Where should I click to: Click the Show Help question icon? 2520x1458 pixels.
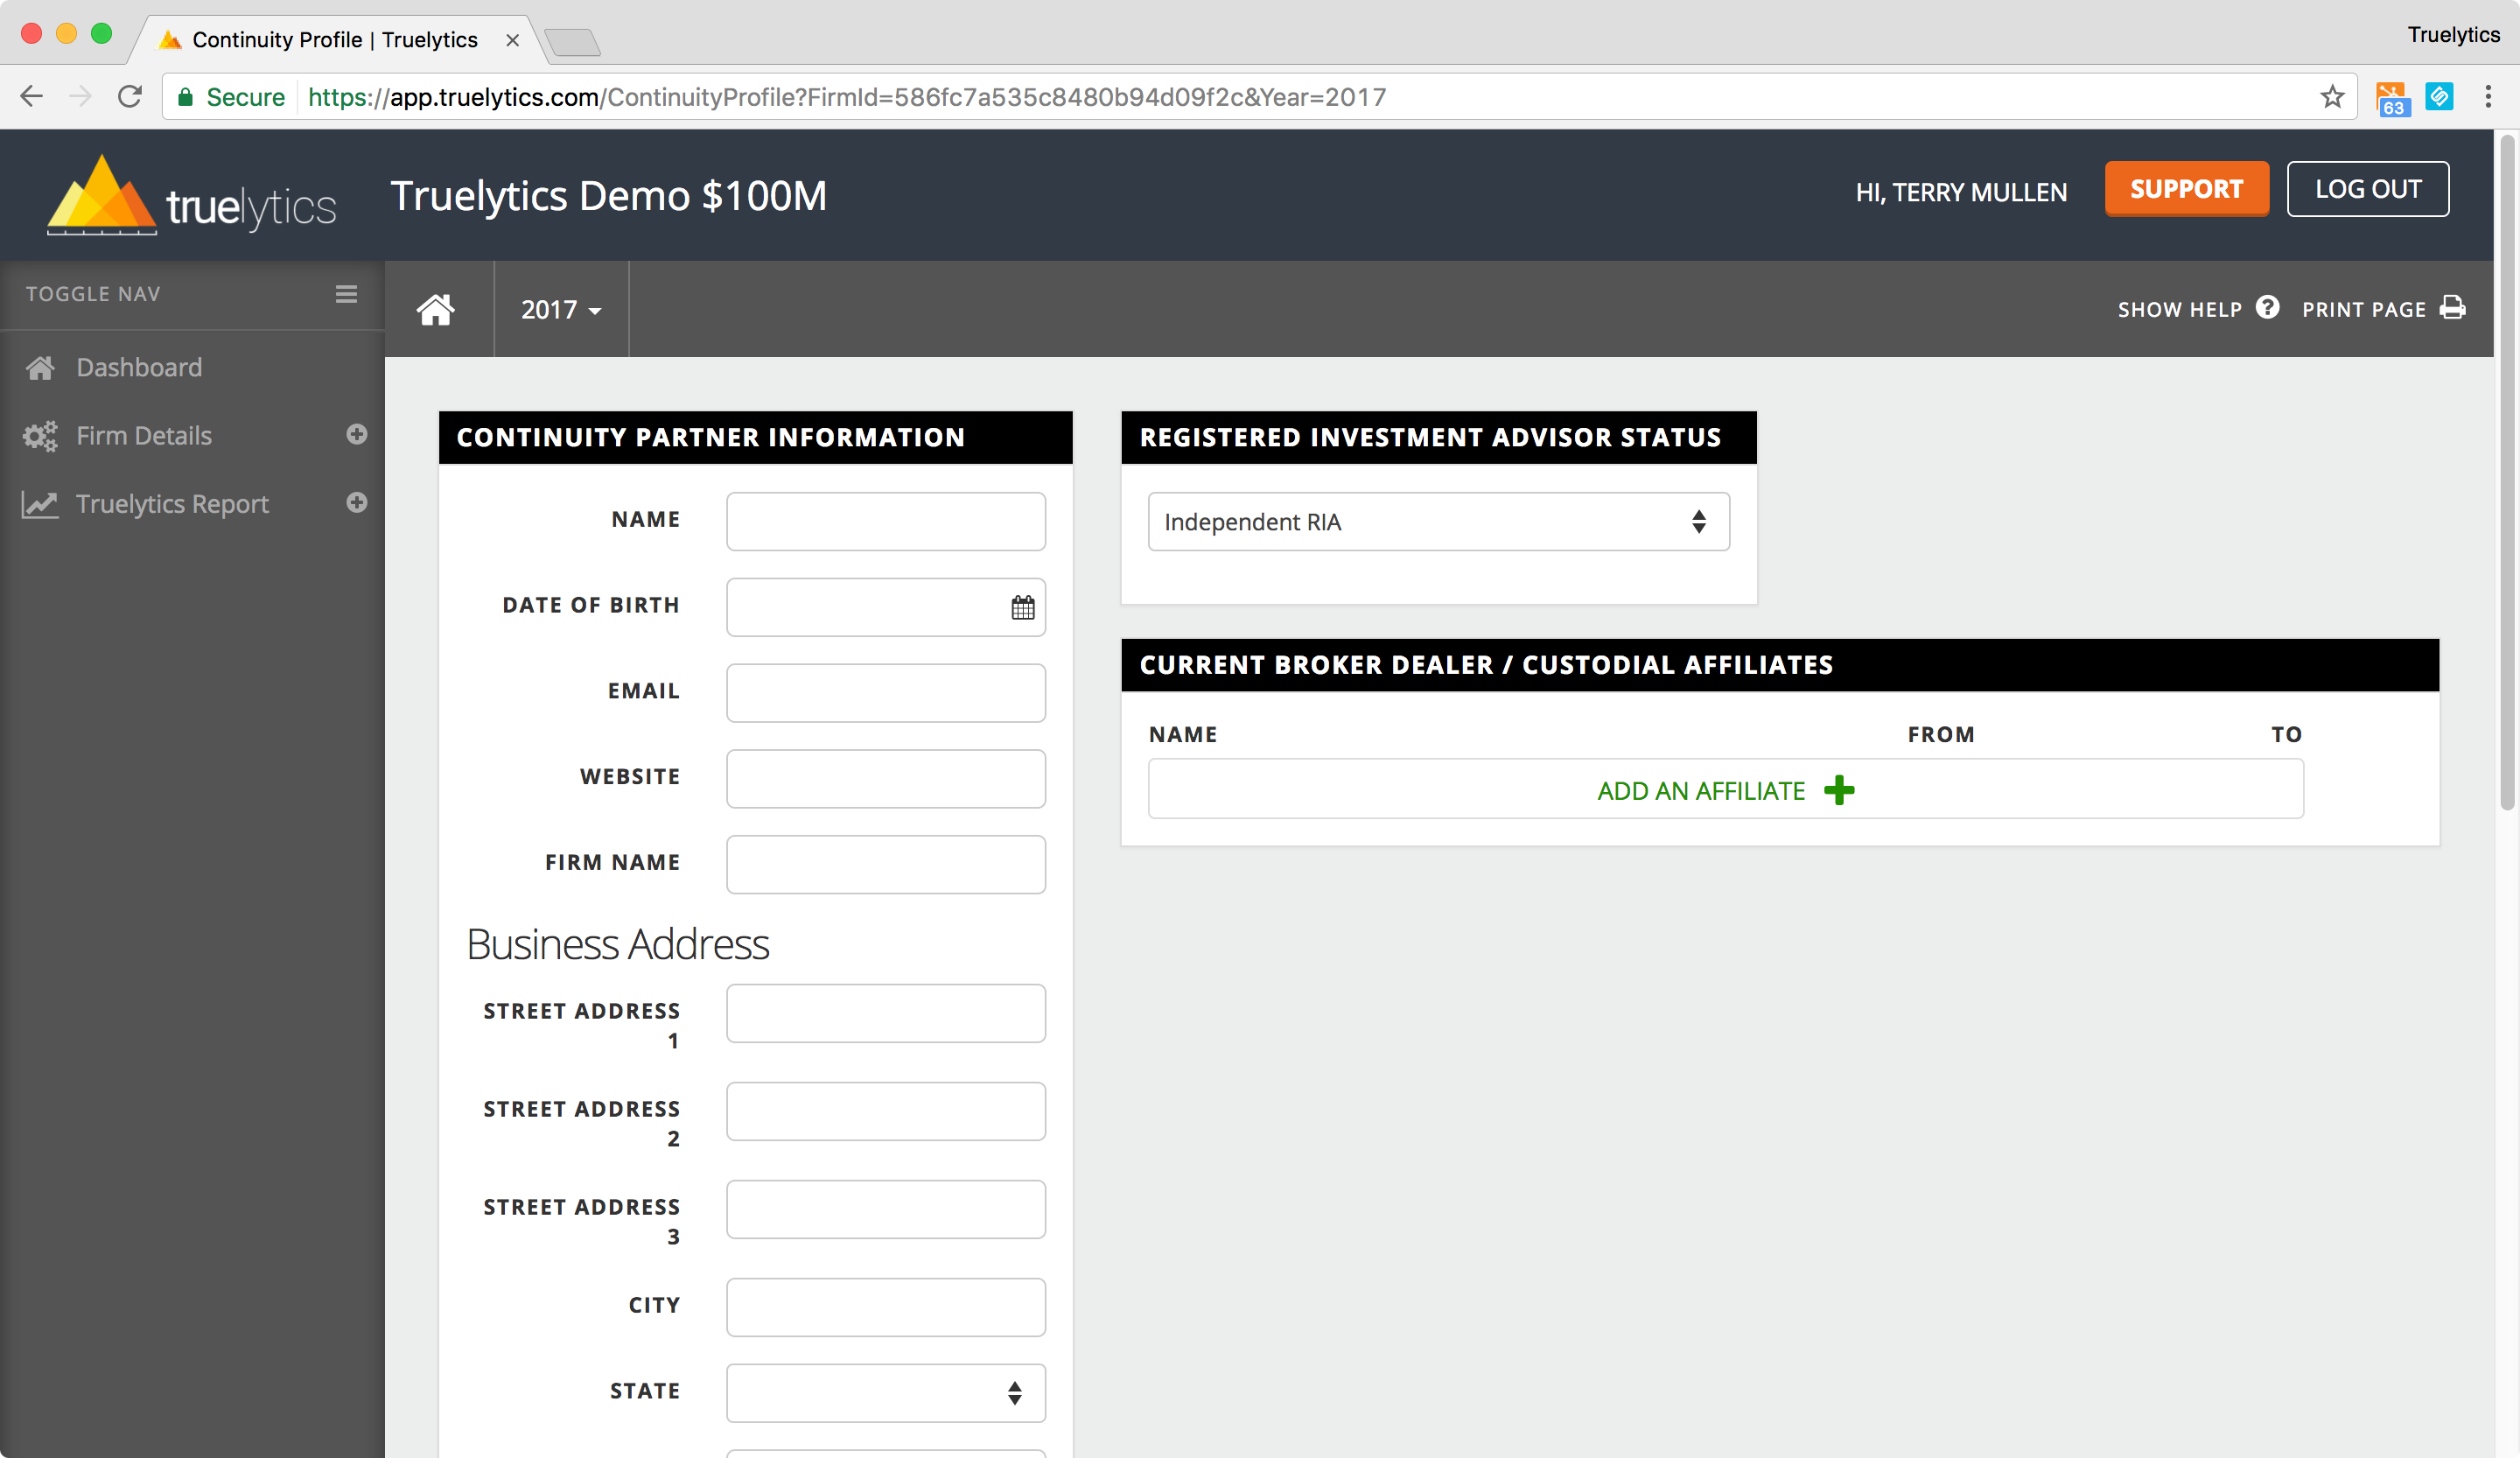(2267, 308)
